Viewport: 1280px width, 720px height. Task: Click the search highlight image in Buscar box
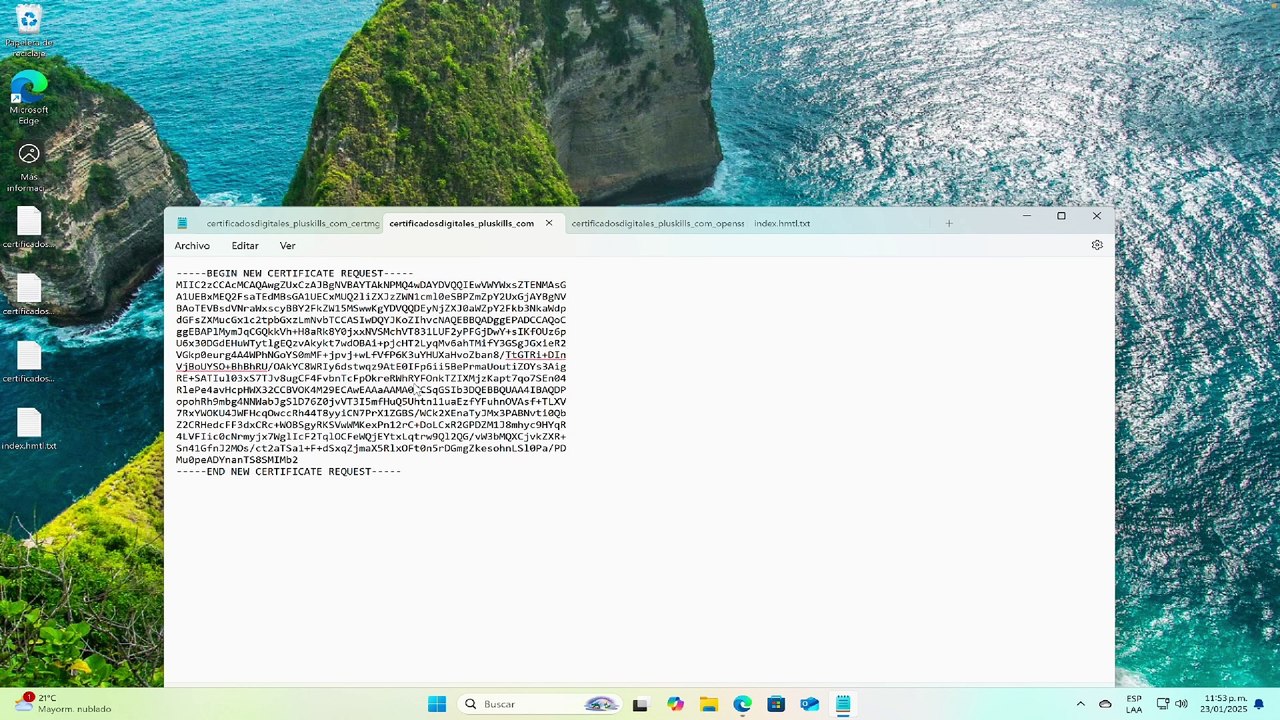point(601,704)
